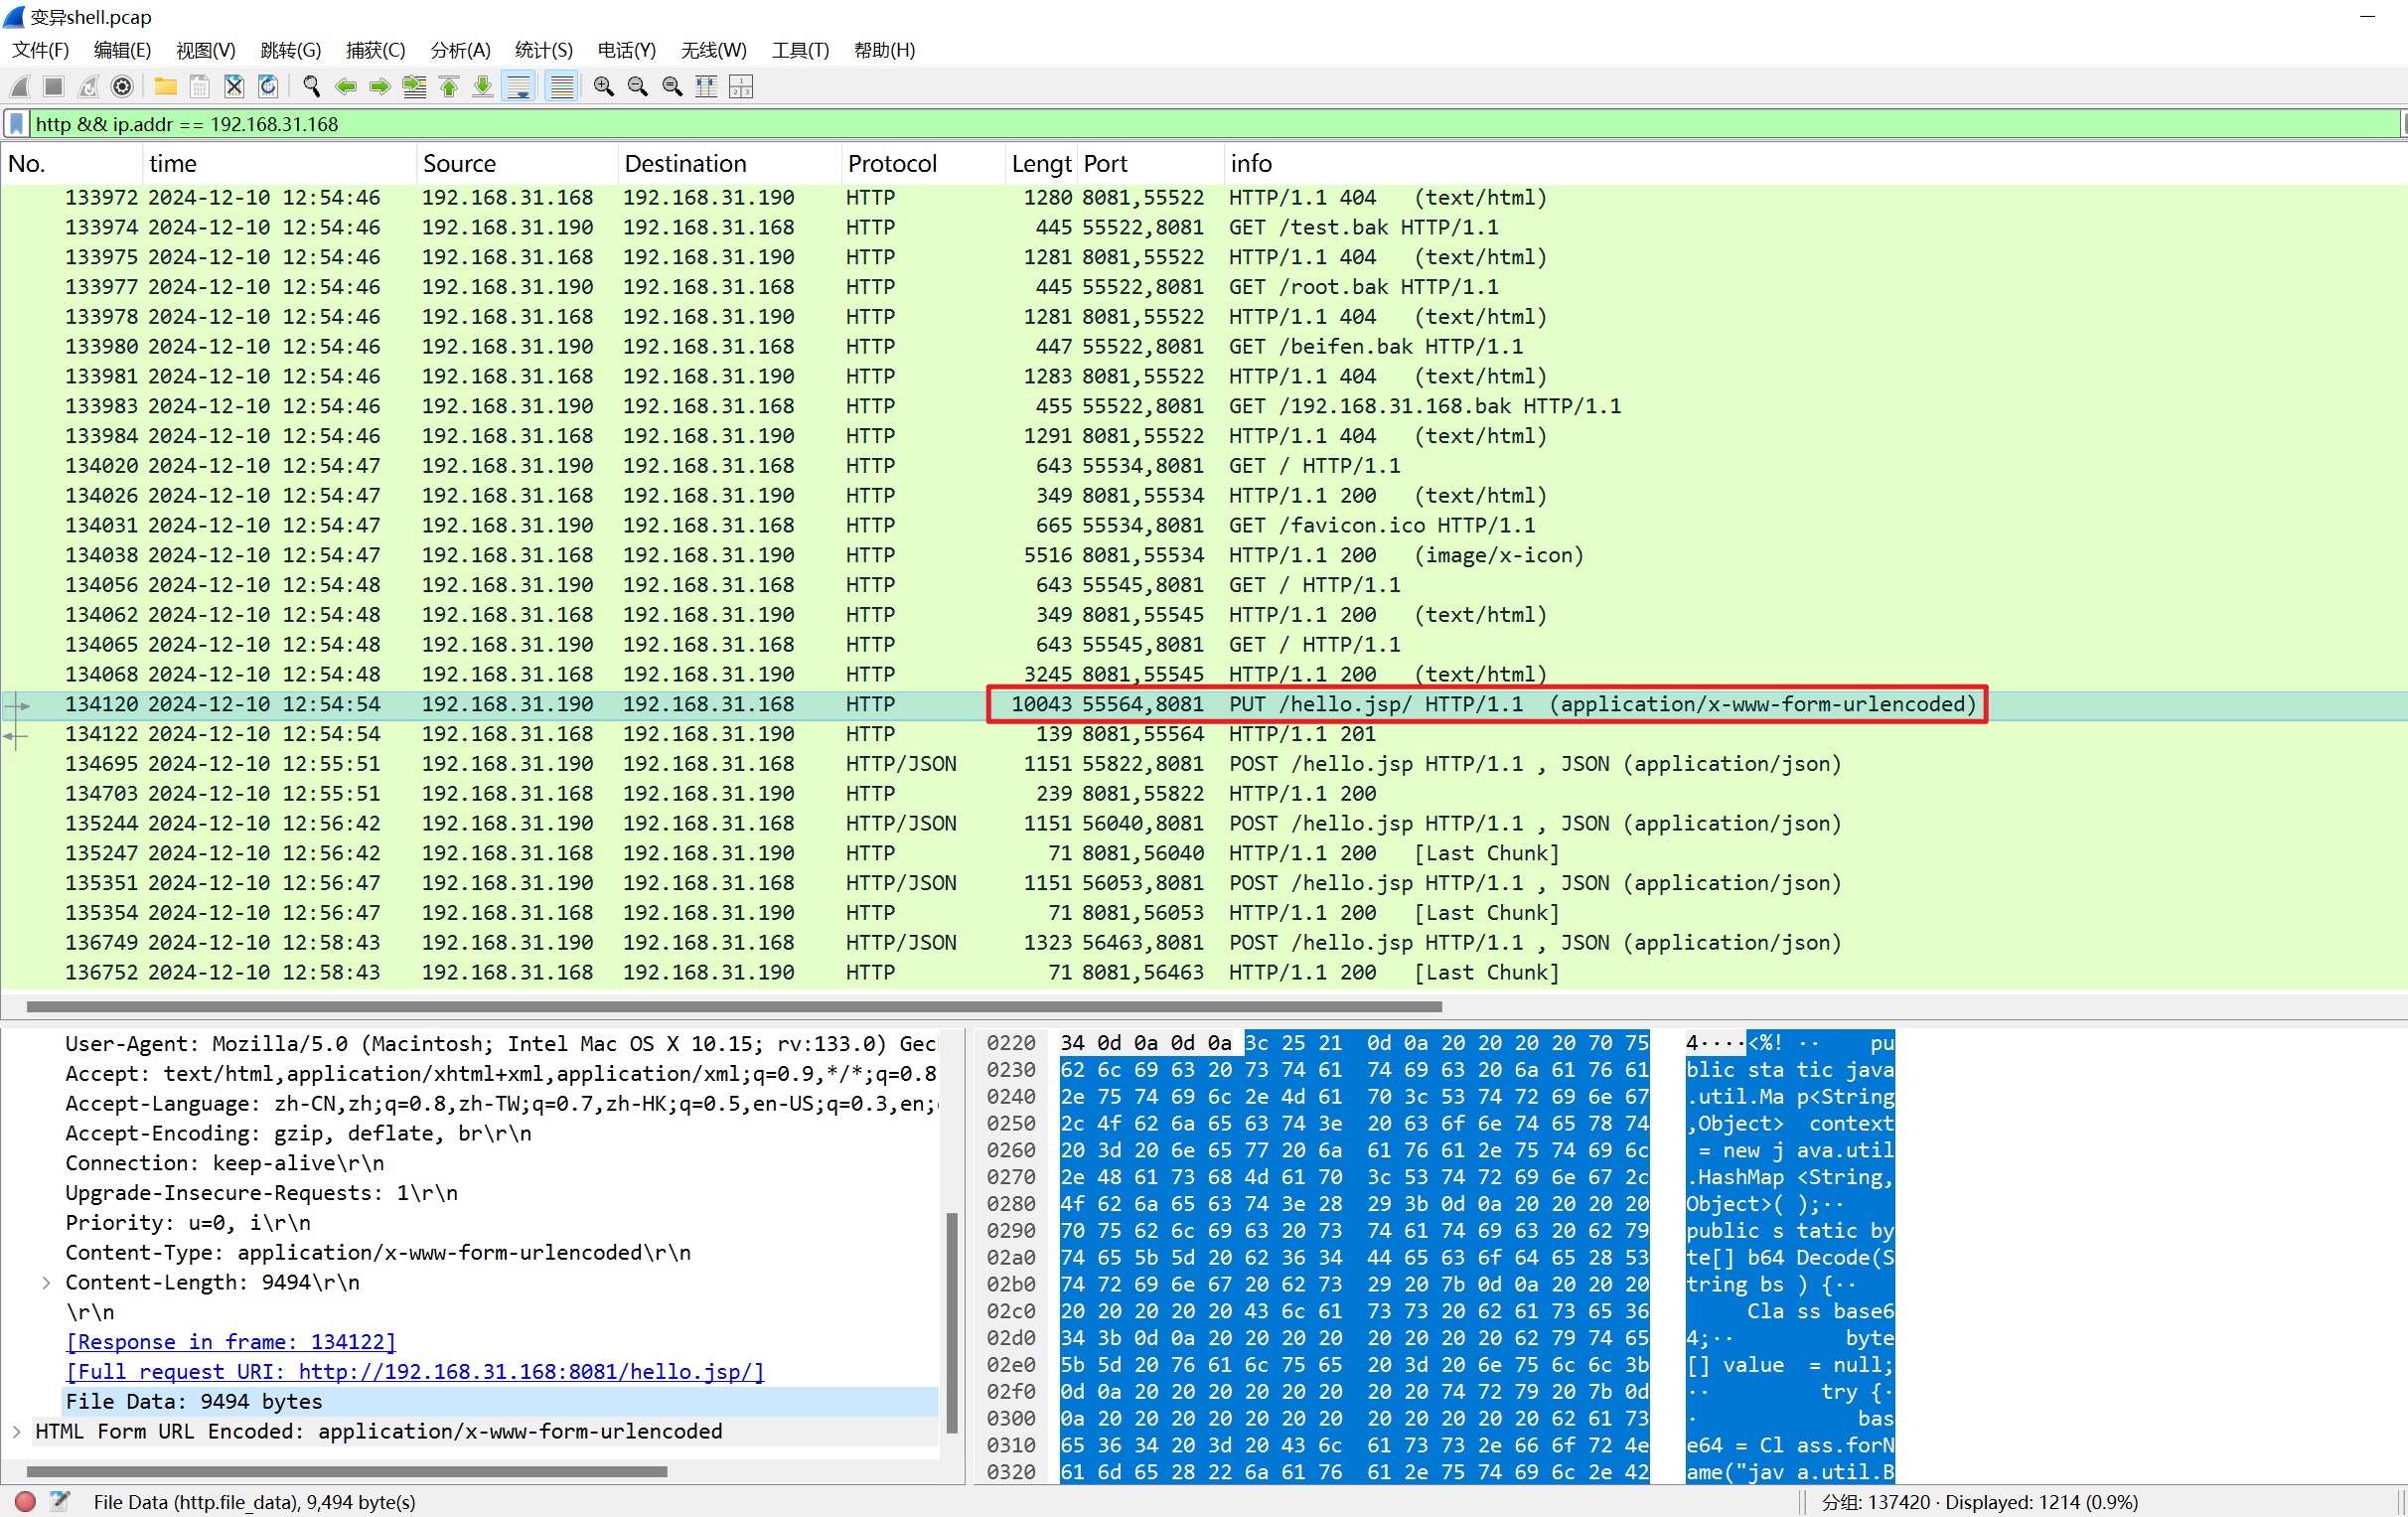The image size is (2408, 1517).
Task: Open the 编辑(E) menu
Action: pos(122,50)
